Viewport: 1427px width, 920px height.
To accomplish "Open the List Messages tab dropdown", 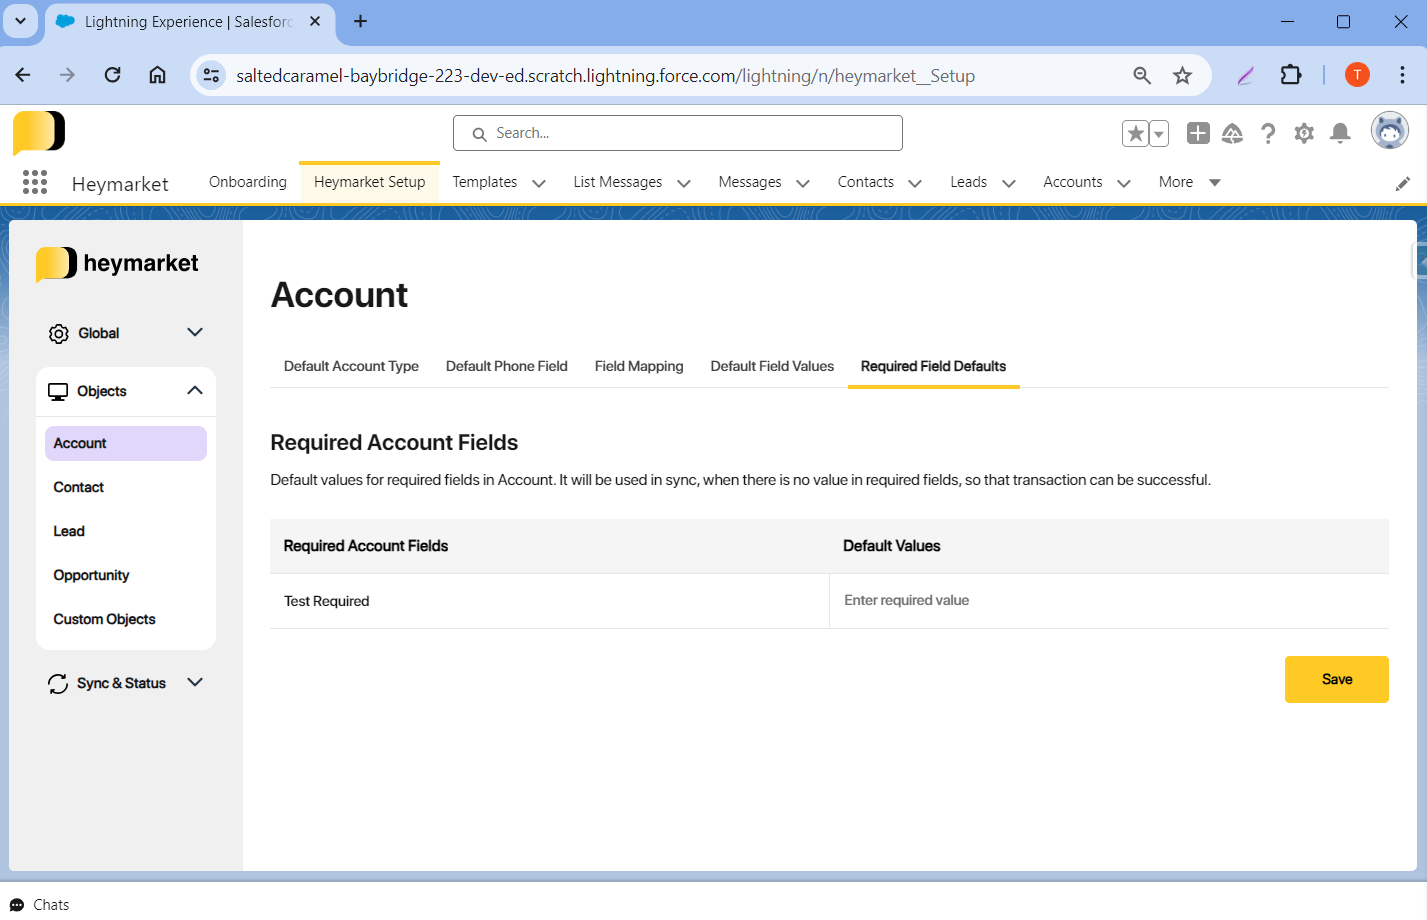I will 684,183.
